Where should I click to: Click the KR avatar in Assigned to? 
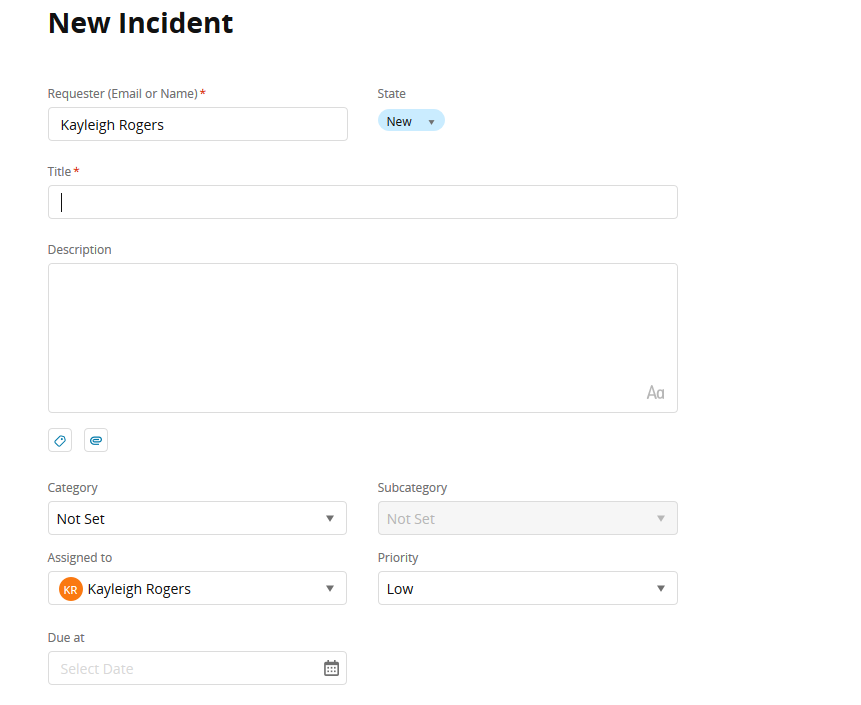tap(70, 589)
